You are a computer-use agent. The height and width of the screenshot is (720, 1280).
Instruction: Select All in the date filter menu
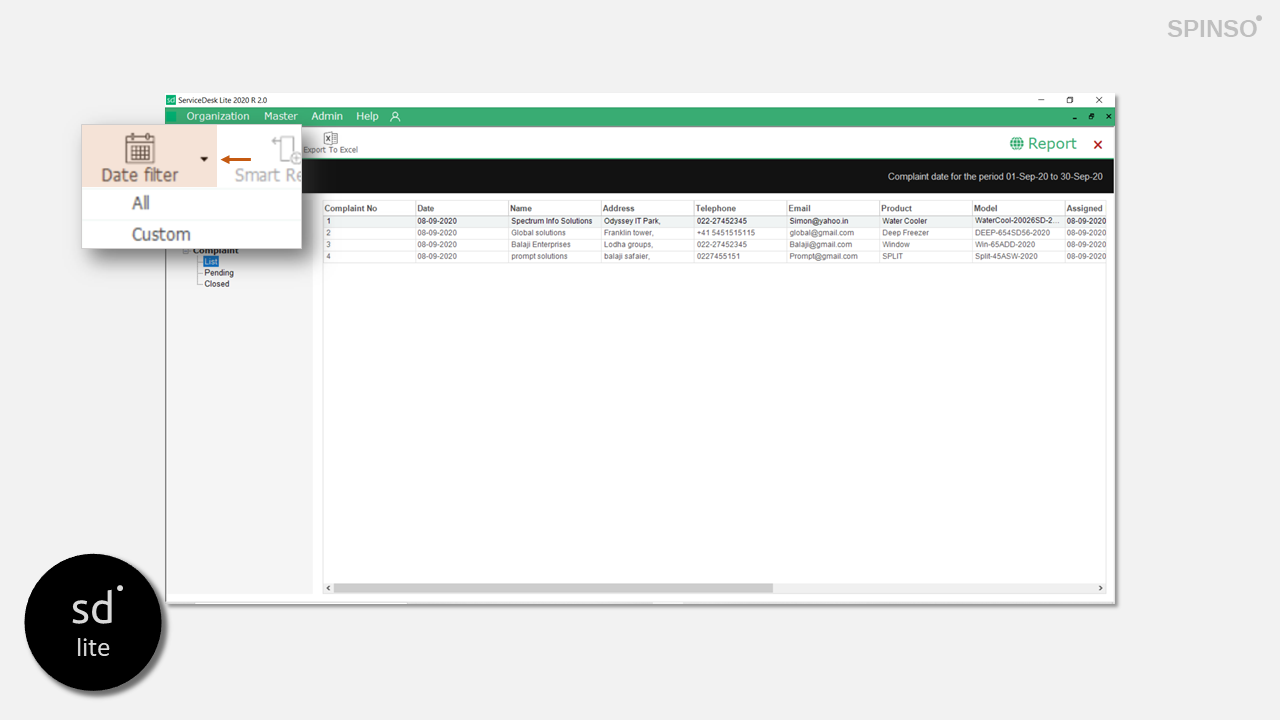point(141,203)
